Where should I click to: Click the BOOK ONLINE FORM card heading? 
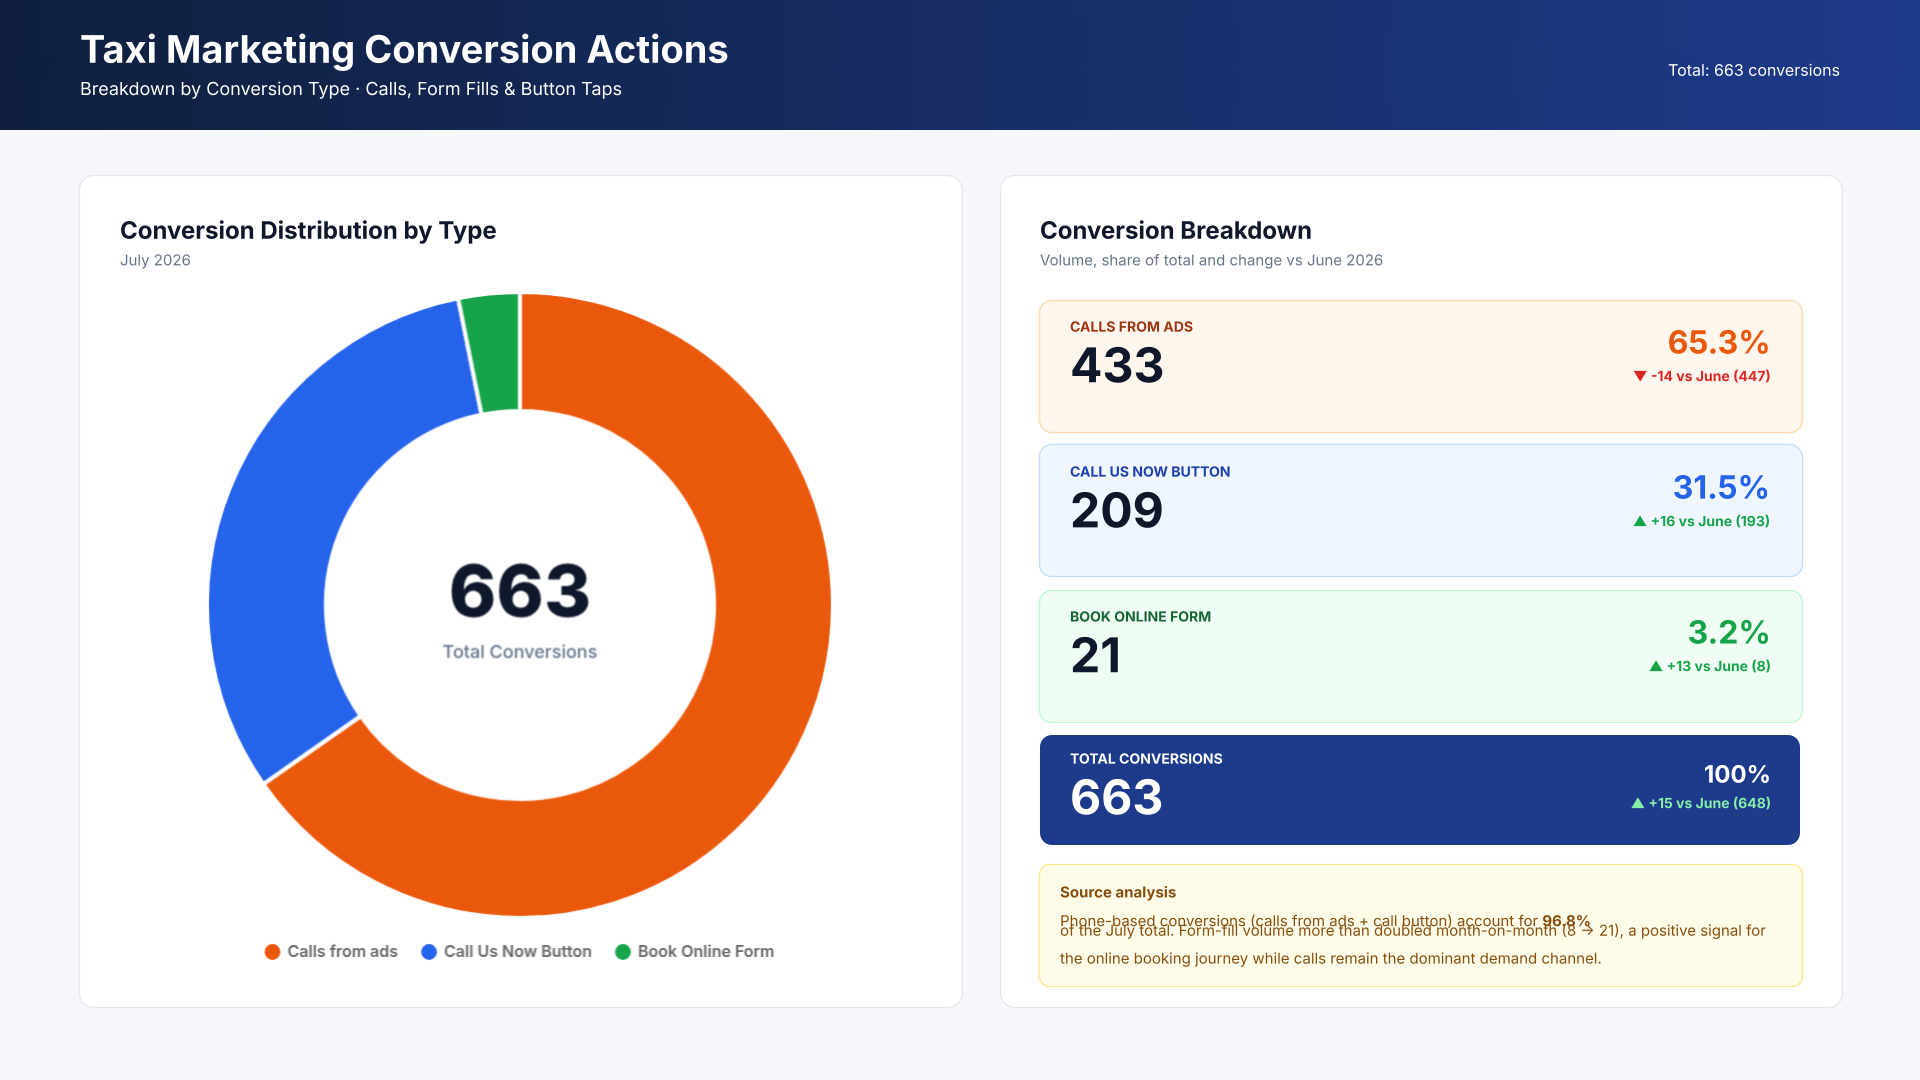click(1140, 617)
